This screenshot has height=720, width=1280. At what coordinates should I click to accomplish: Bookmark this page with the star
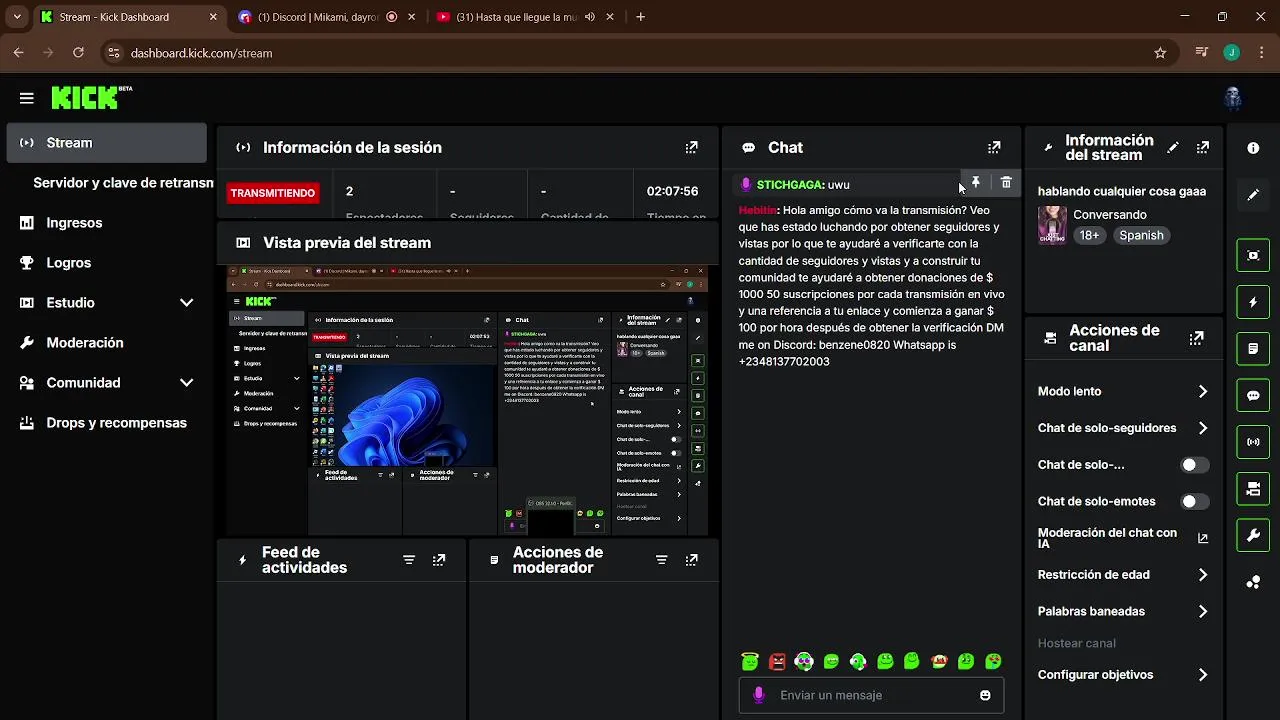click(x=1160, y=53)
